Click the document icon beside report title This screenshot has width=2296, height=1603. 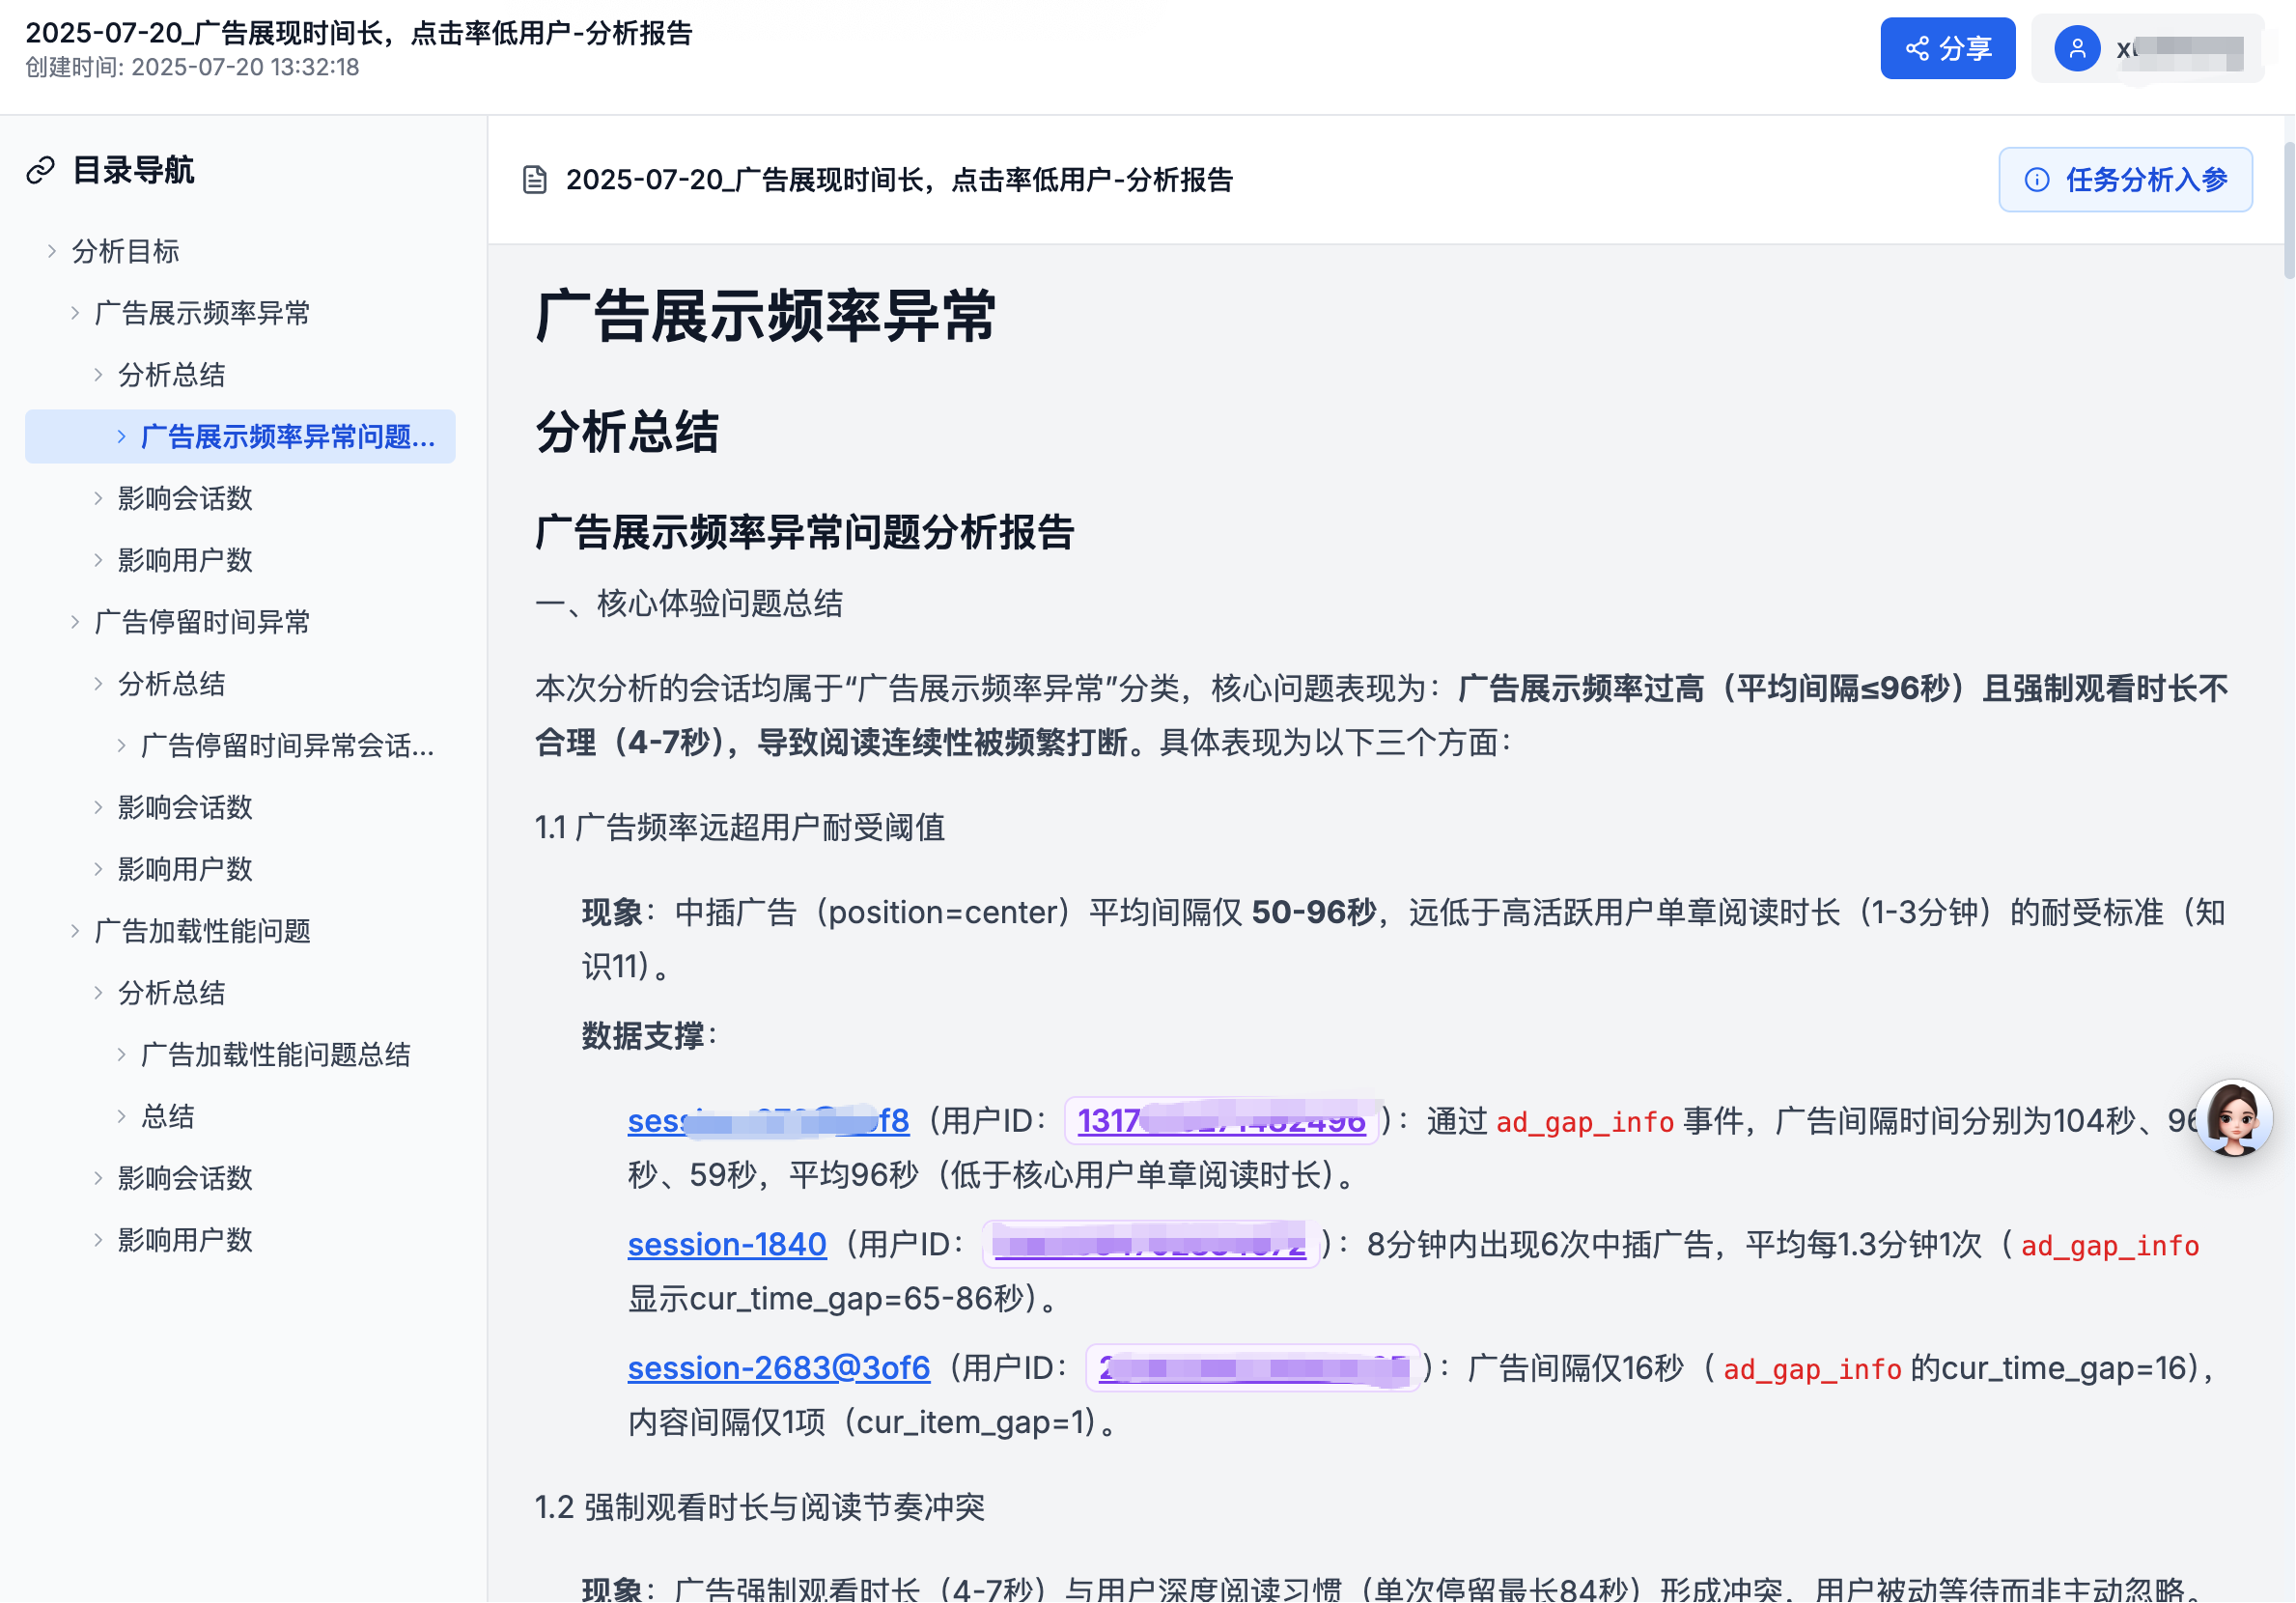(x=535, y=180)
